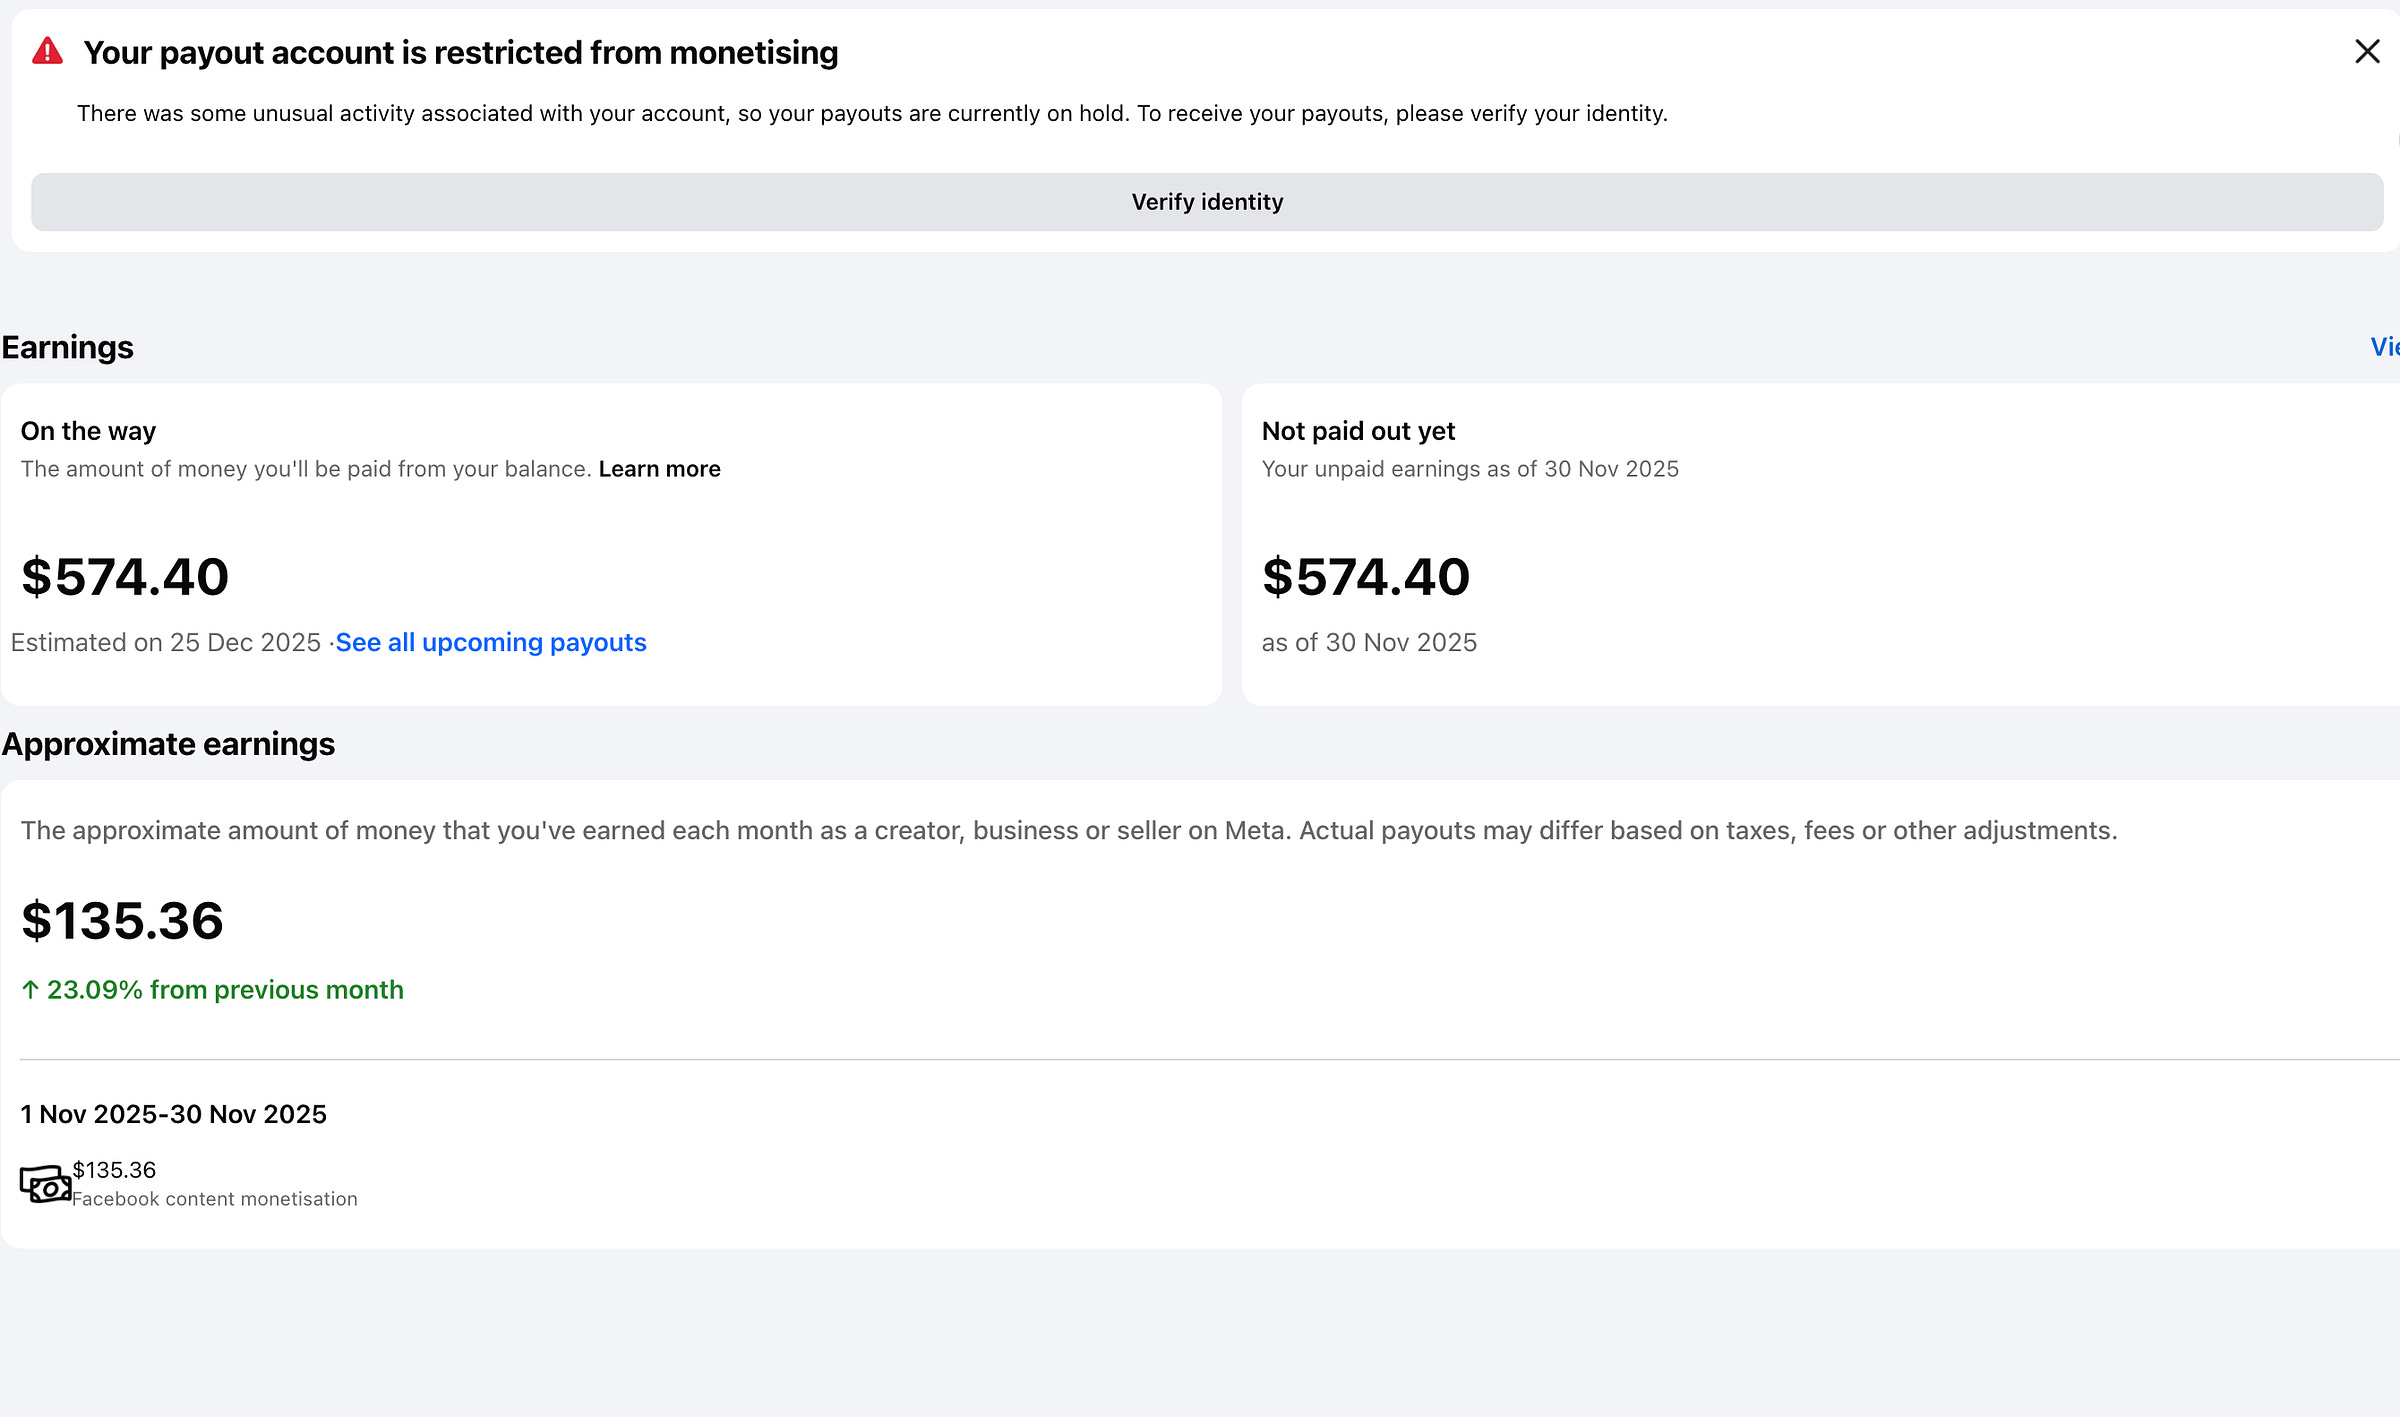Click the Approximate earnings heading

tap(168, 744)
